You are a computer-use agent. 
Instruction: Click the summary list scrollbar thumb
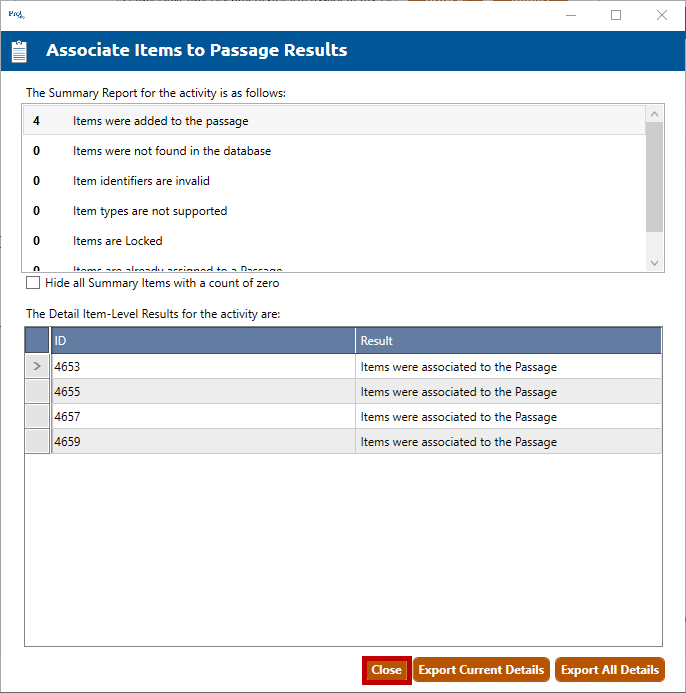(x=654, y=175)
